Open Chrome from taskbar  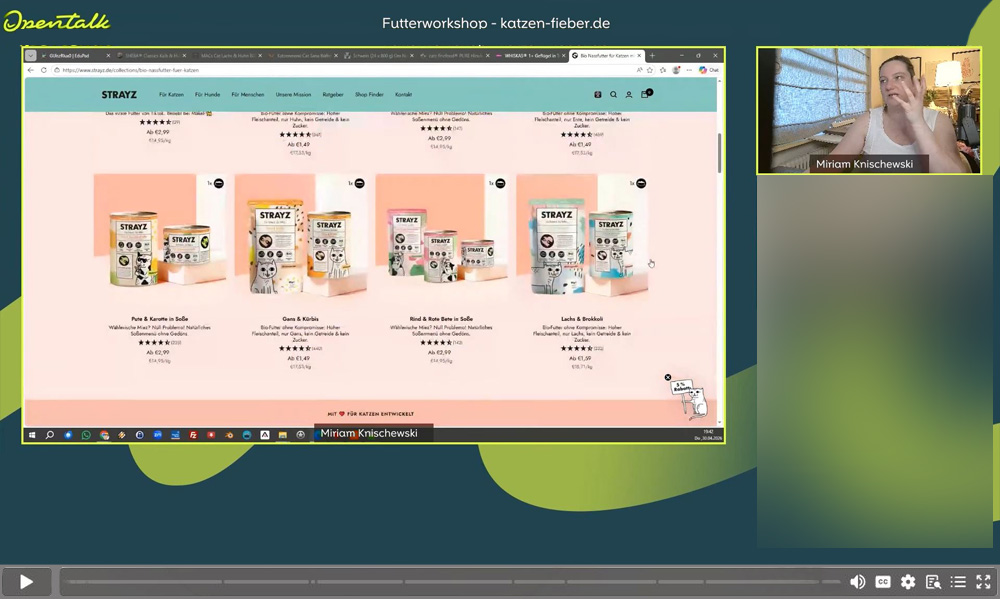click(104, 435)
